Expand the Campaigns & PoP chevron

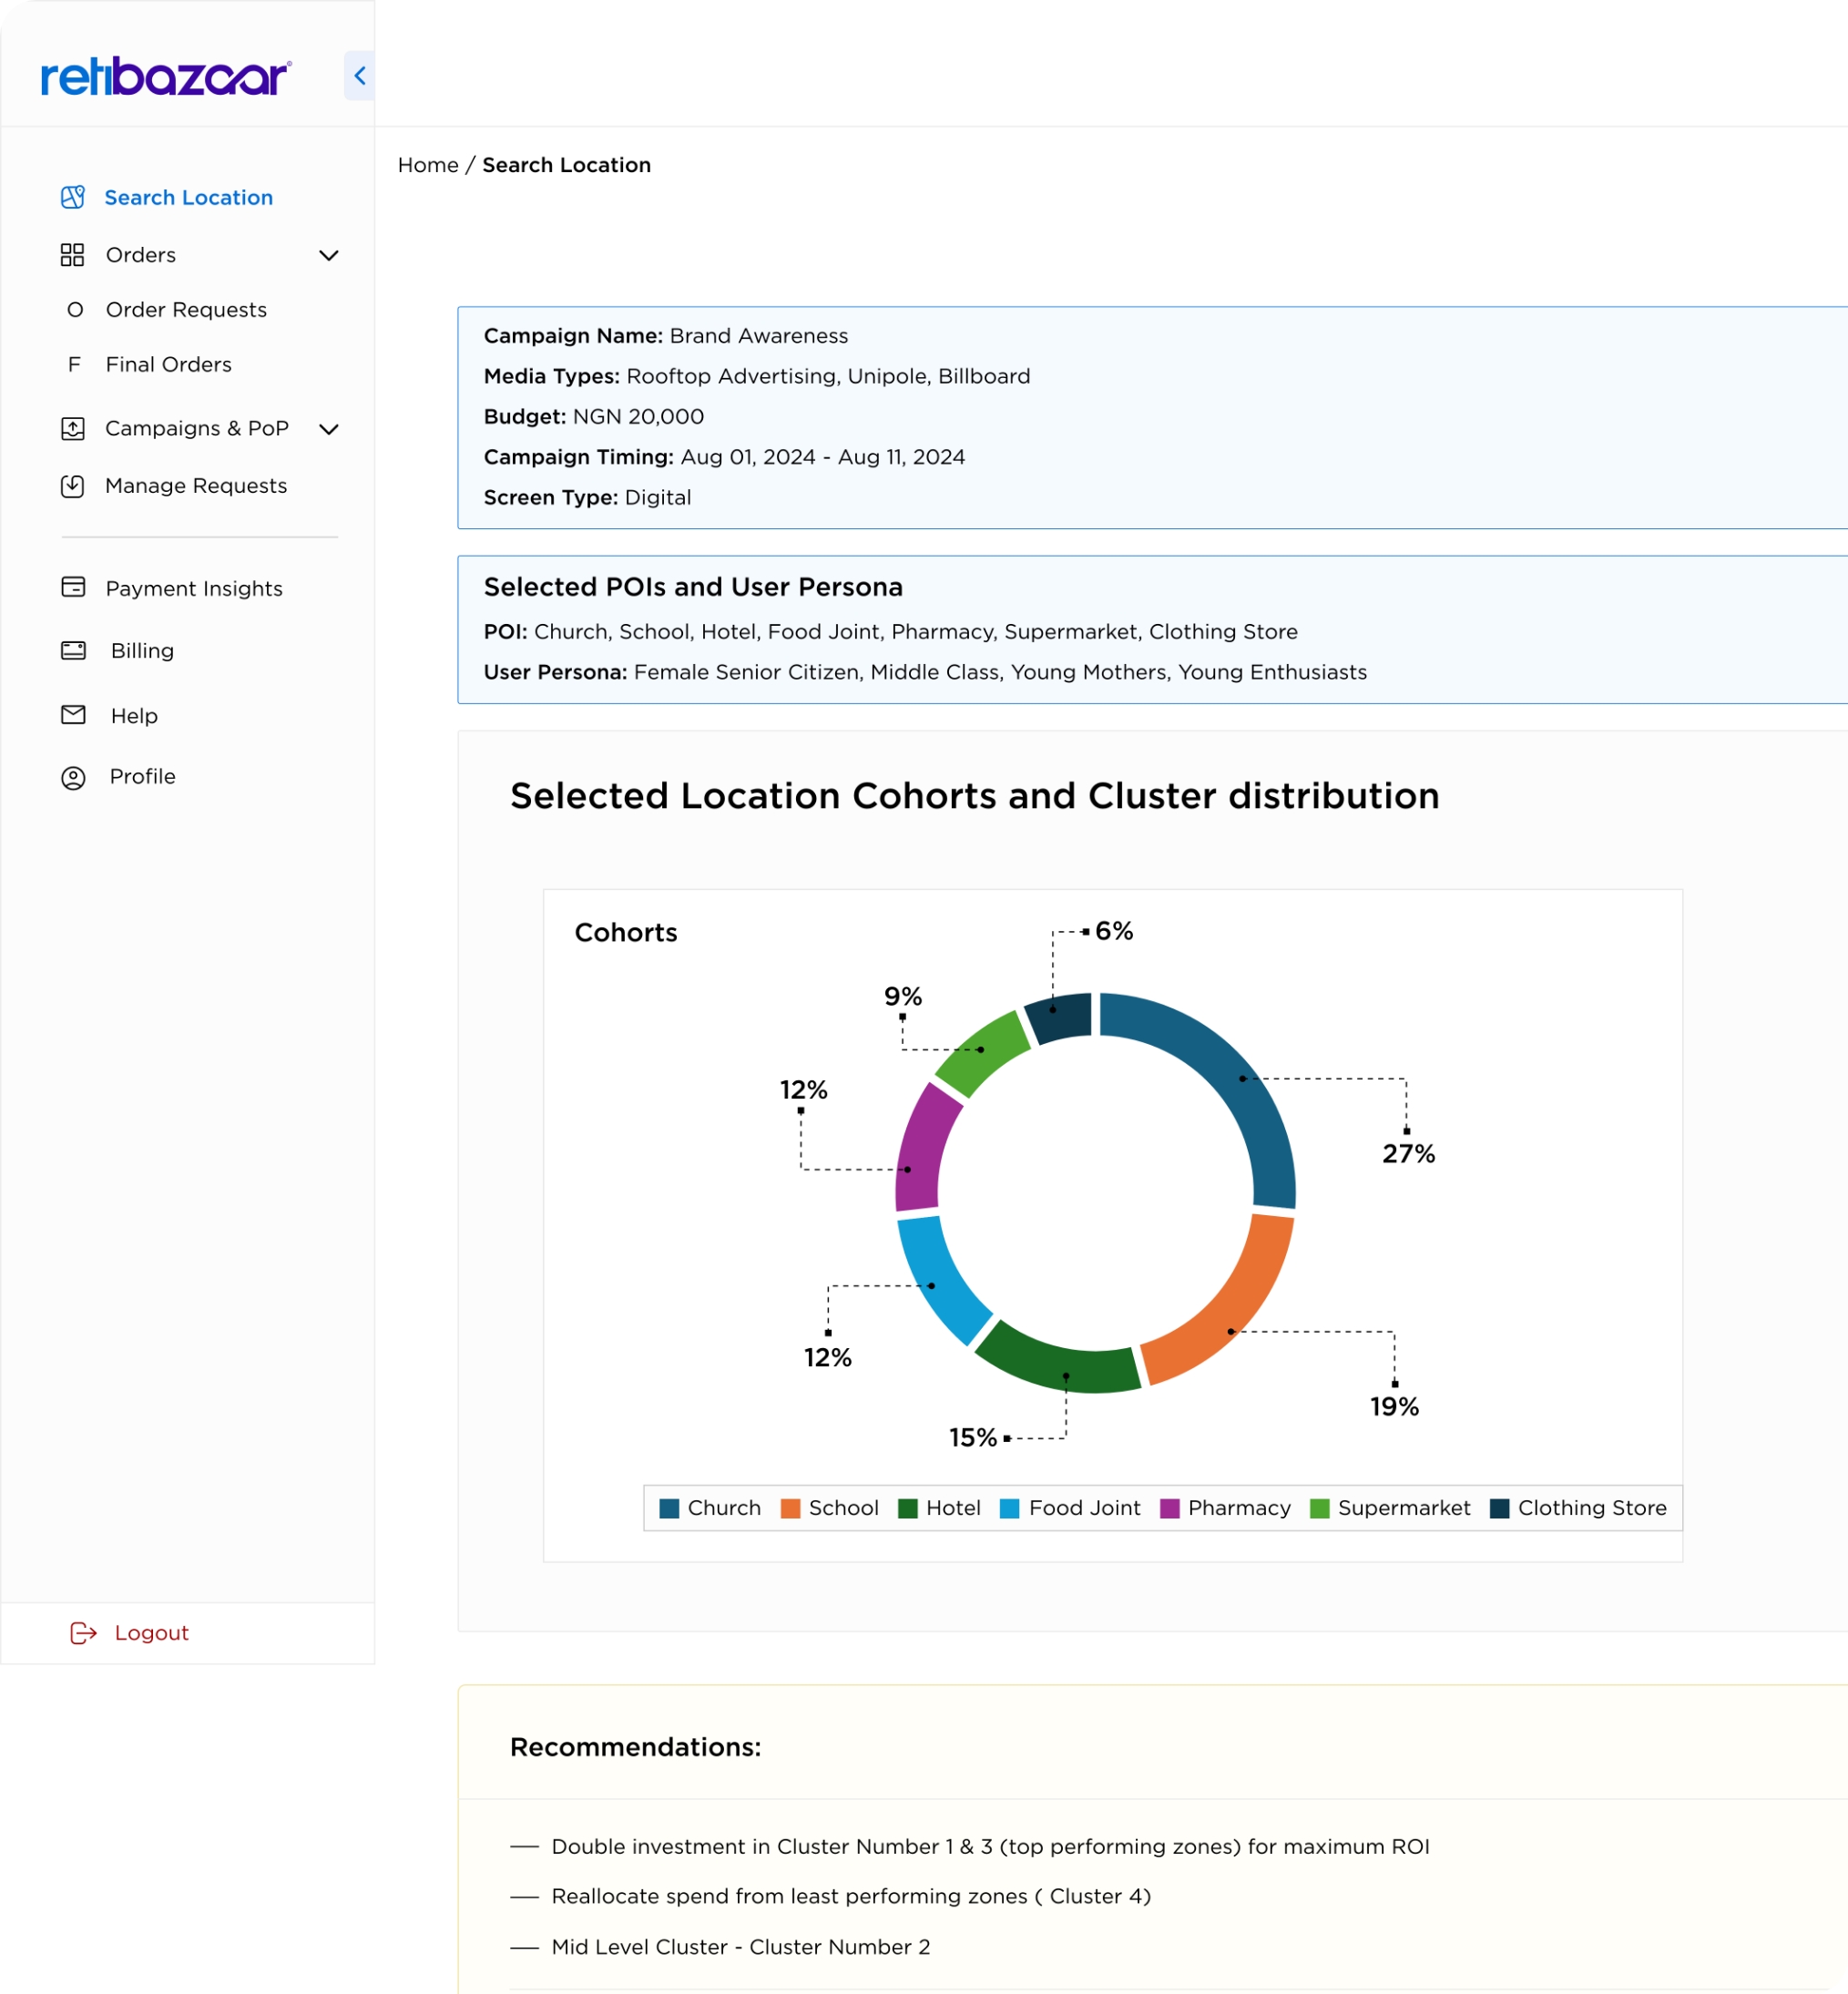point(328,429)
